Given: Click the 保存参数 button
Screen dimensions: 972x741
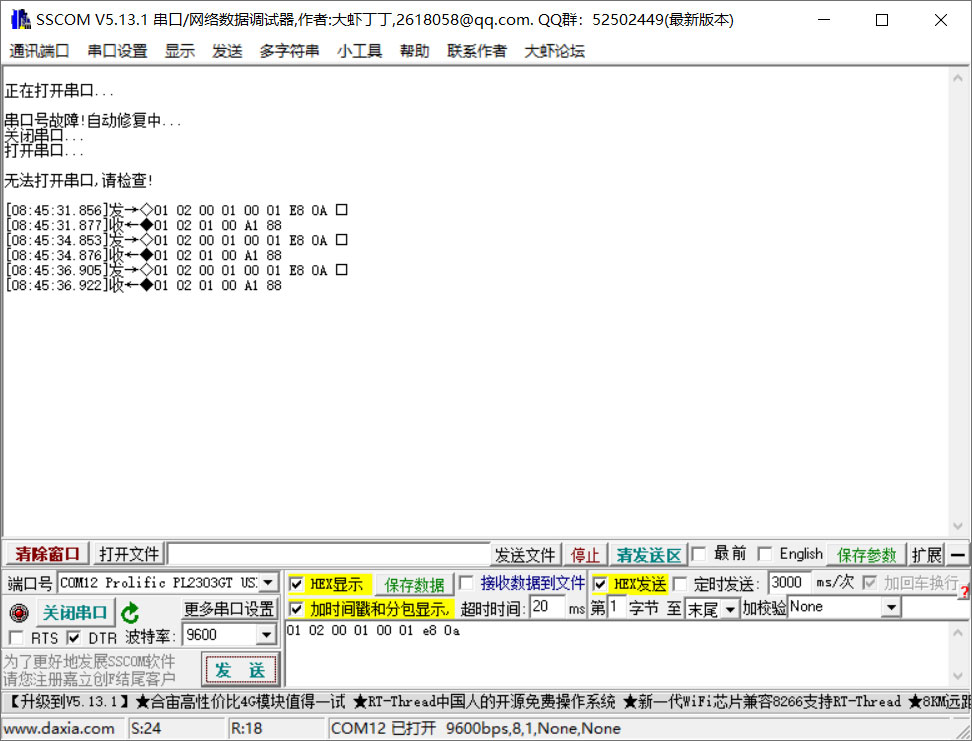Looking at the screenshot, I should point(867,555).
